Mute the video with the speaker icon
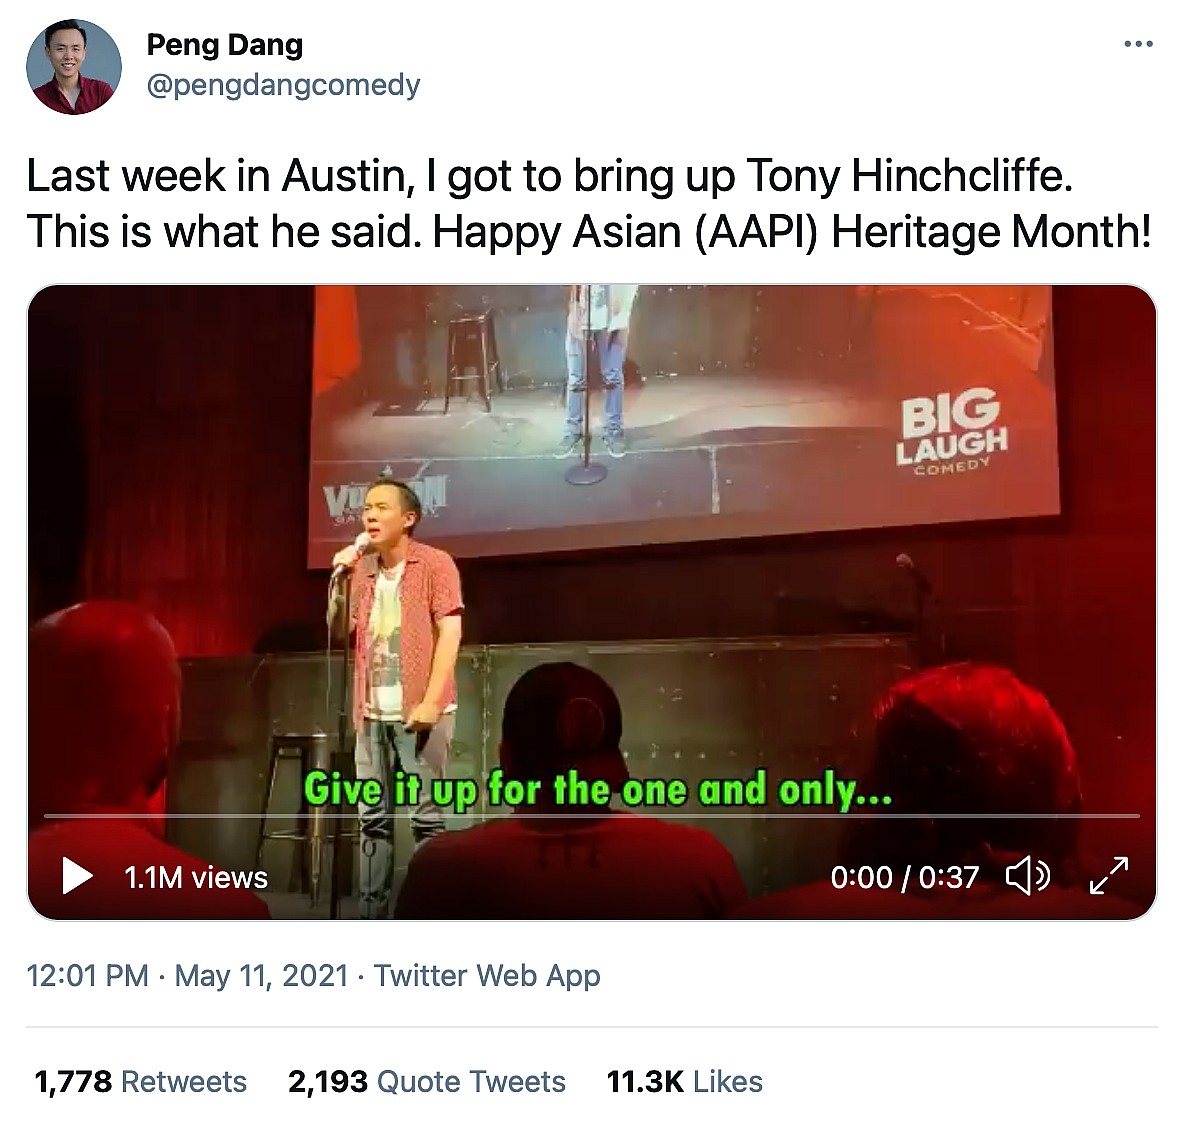The width and height of the screenshot is (1181, 1125). point(1027,876)
